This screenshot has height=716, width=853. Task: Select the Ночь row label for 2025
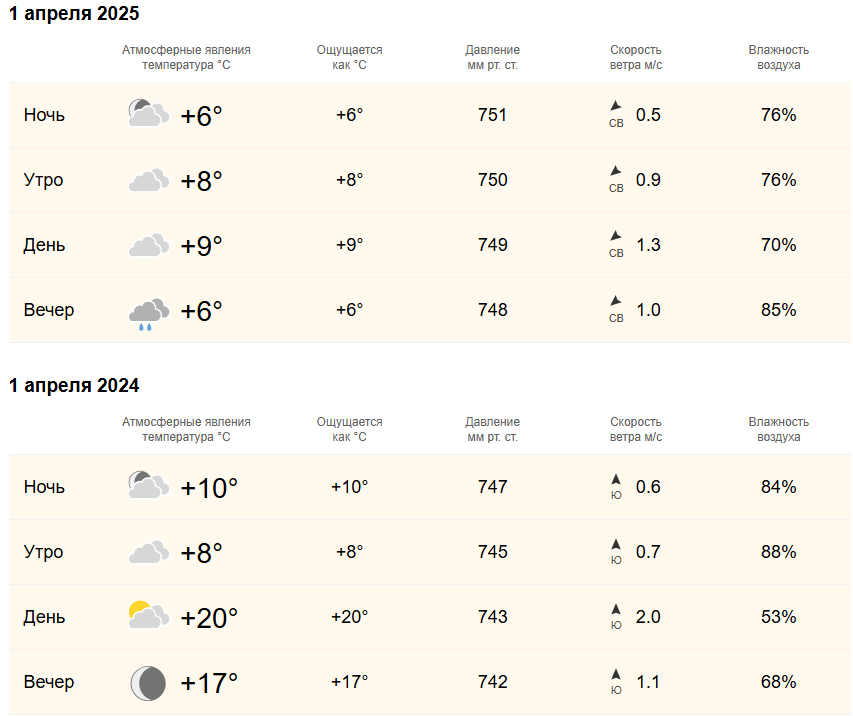click(x=44, y=115)
